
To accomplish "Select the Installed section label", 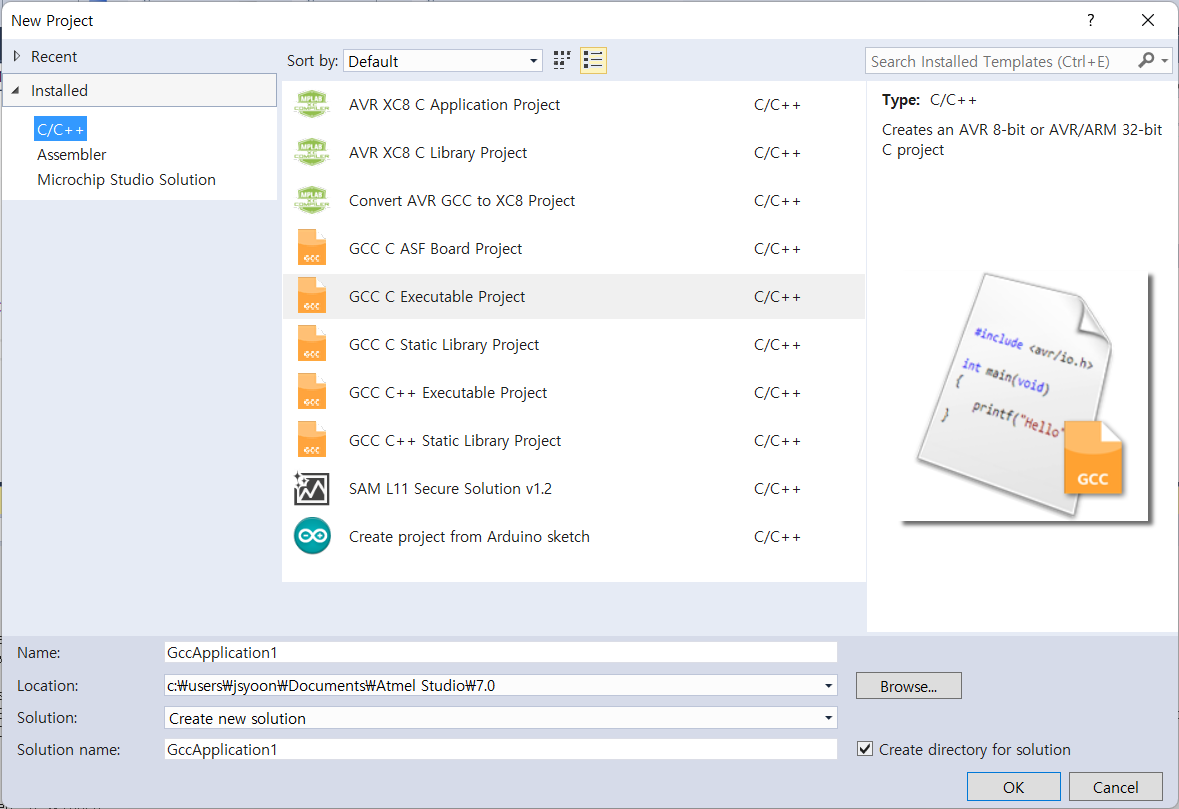I will (59, 90).
